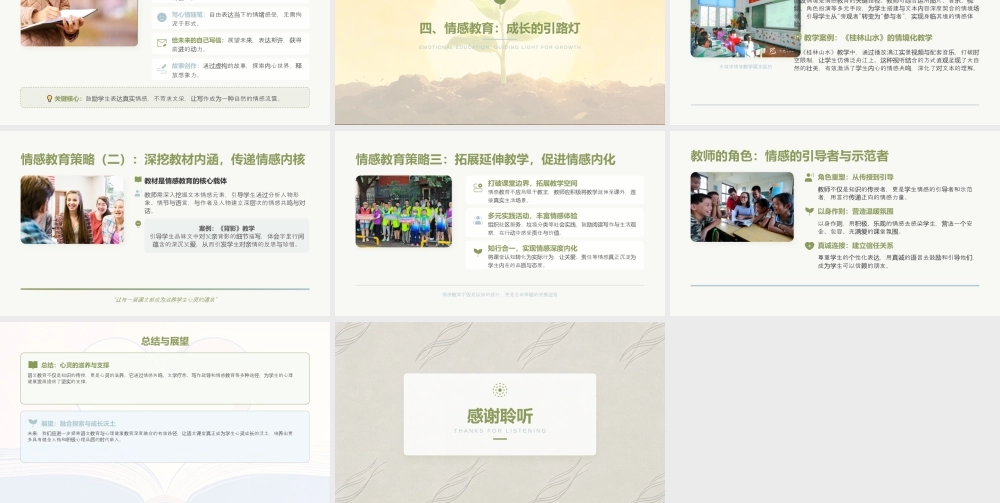Click the person icon beside 教师需深入挖掘 text
Image resolution: width=1000 pixels, height=503 pixels.
138,193
